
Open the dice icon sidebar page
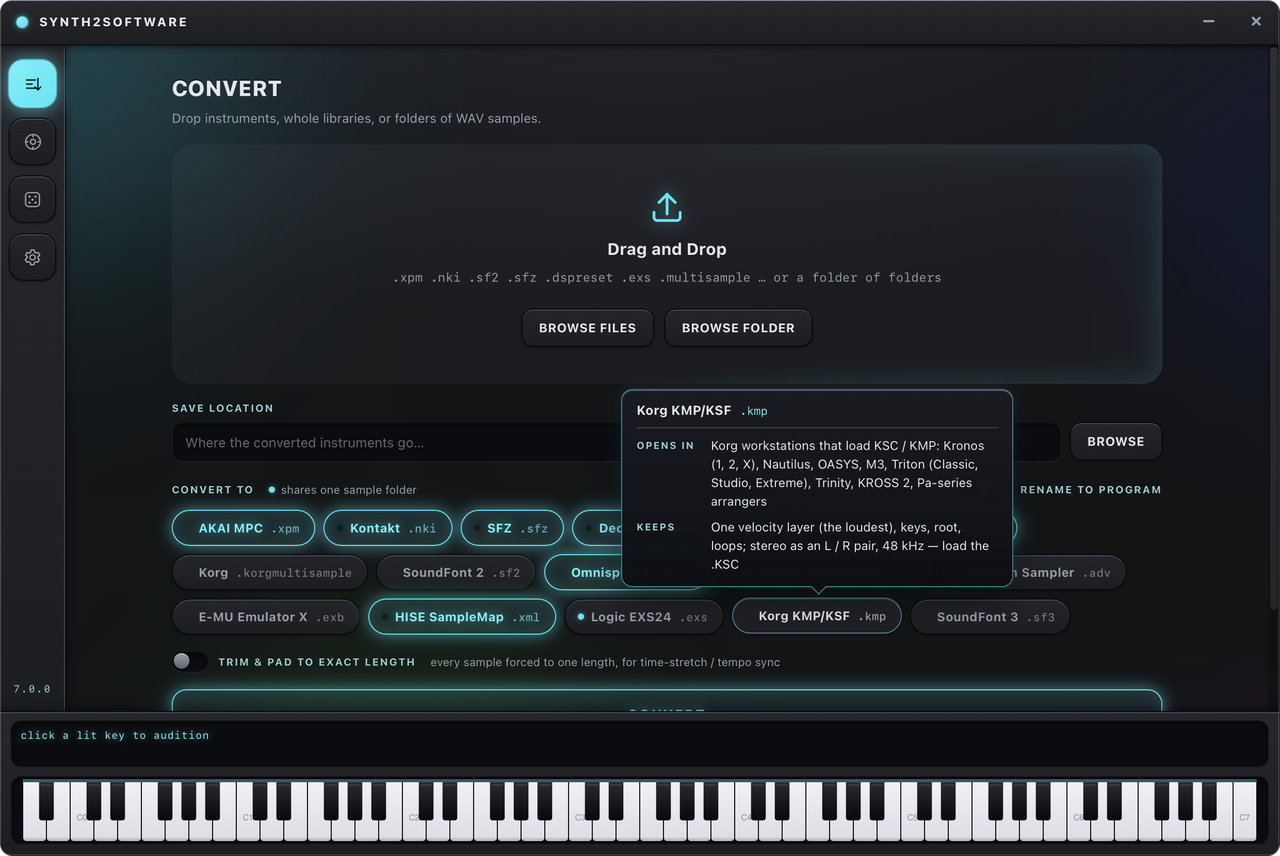[33, 200]
